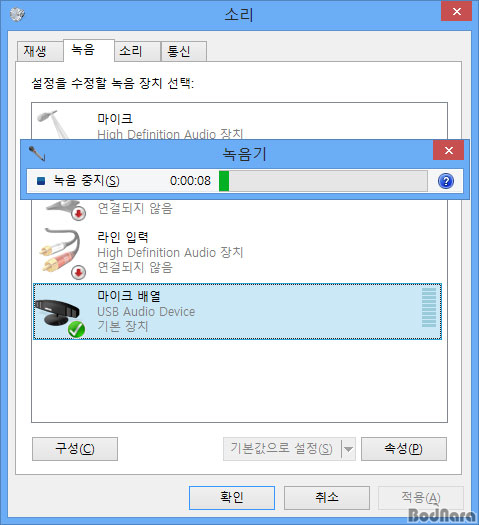The image size is (479, 525).
Task: Confirm with the 확인 button
Action: [232, 498]
